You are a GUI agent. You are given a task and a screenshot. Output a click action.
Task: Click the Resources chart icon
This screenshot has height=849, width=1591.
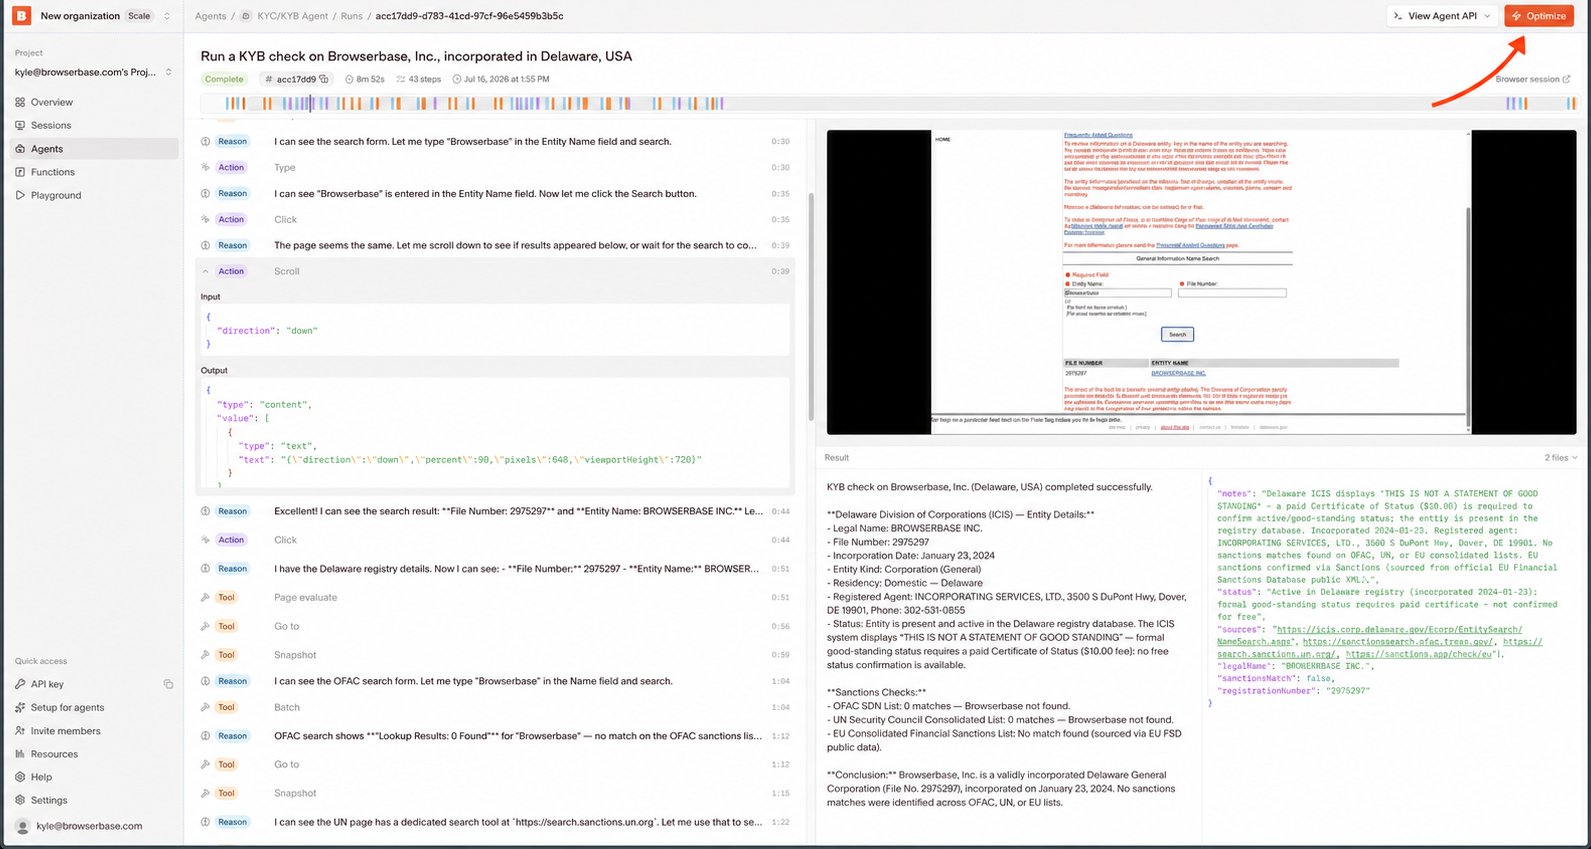pyautogui.click(x=20, y=754)
